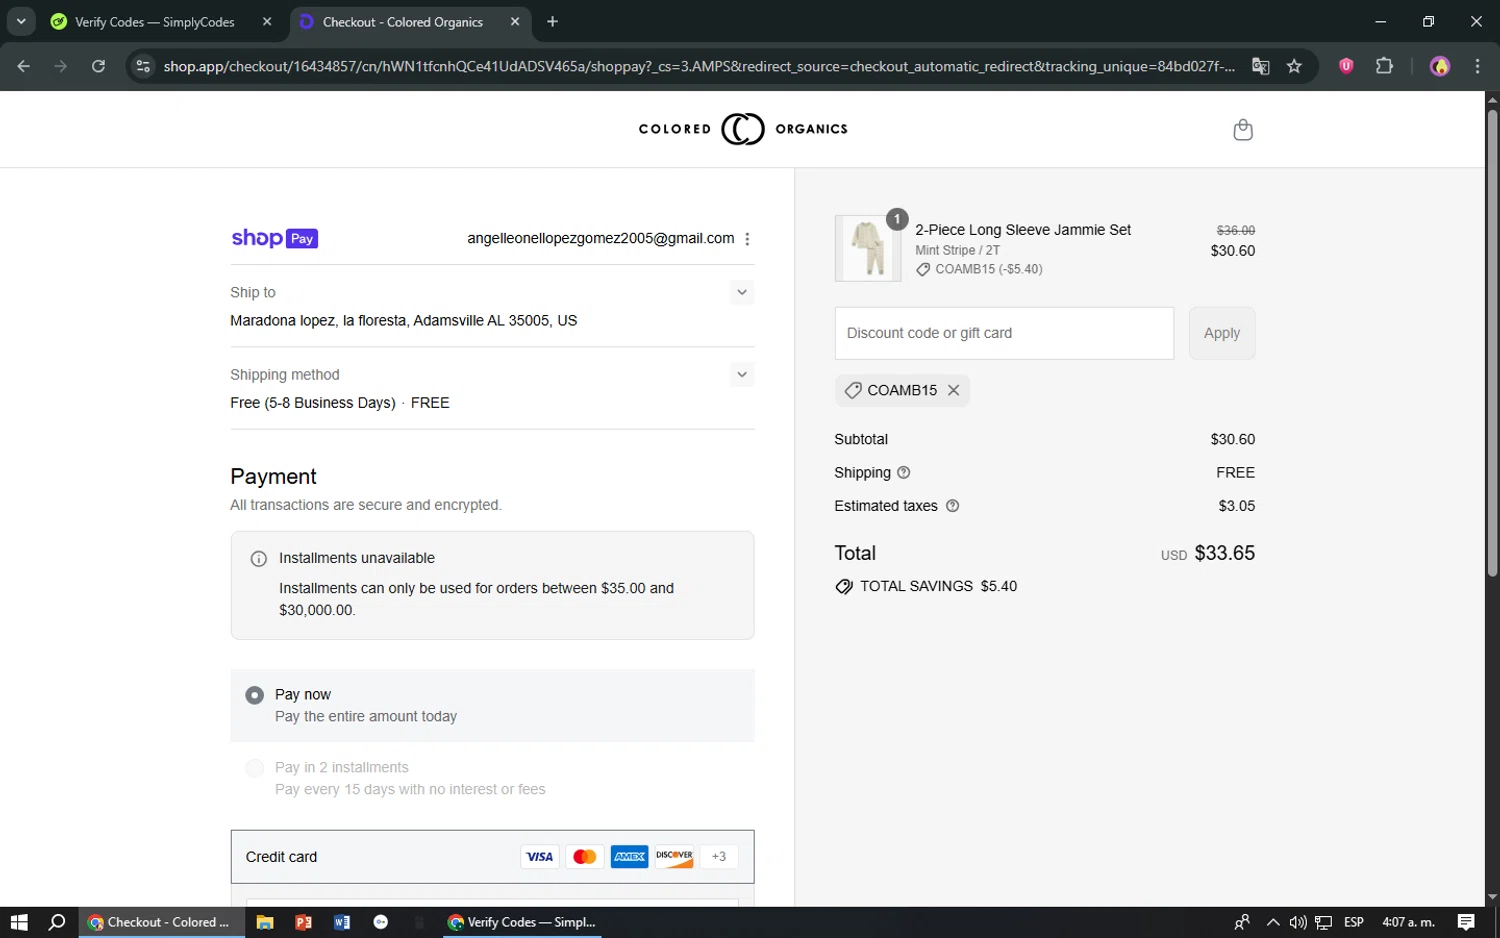The image size is (1500, 938).
Task: Bookmark this page with star icon
Action: click(1294, 66)
